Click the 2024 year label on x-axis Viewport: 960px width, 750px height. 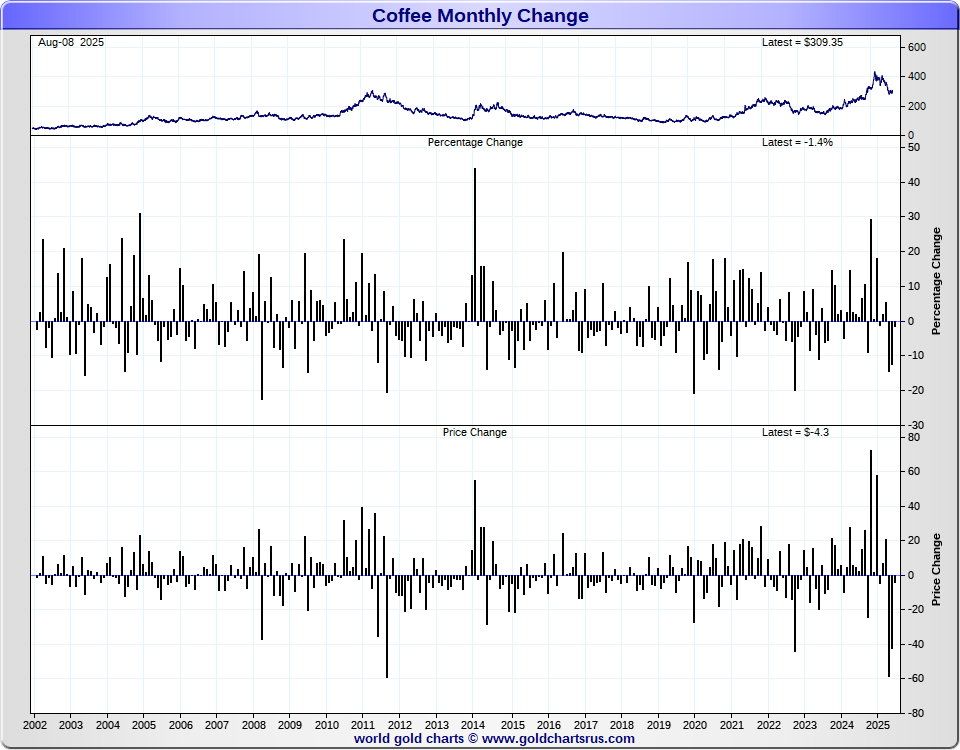(x=842, y=725)
